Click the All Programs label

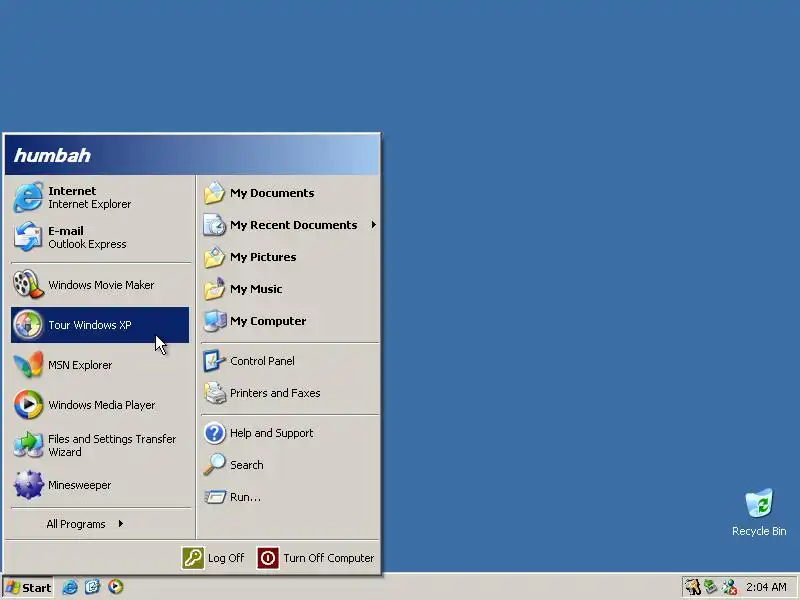pos(76,524)
